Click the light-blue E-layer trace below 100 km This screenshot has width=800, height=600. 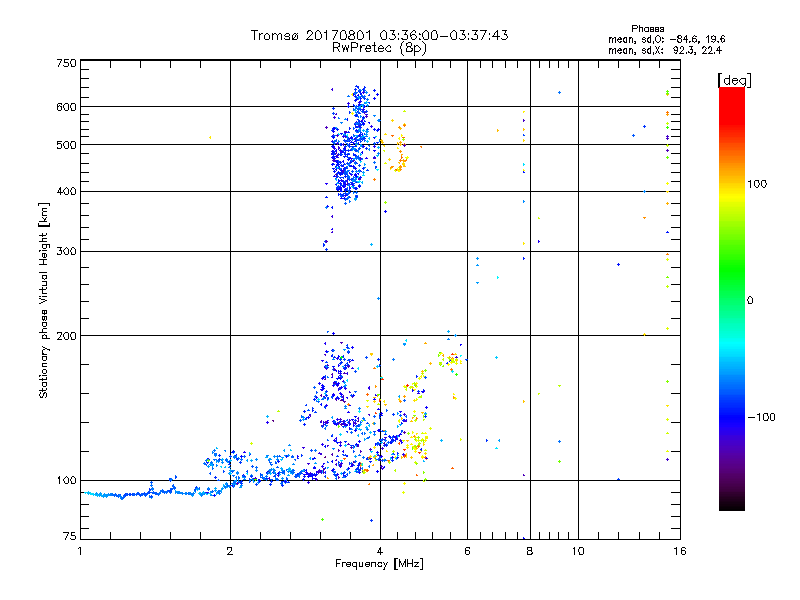pos(153,493)
